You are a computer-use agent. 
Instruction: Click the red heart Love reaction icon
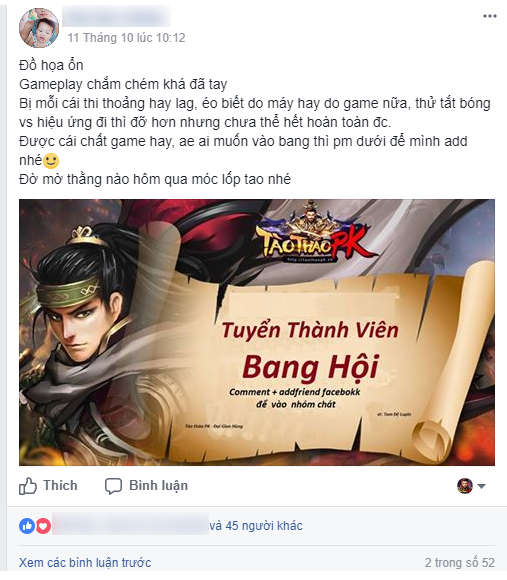point(43,526)
